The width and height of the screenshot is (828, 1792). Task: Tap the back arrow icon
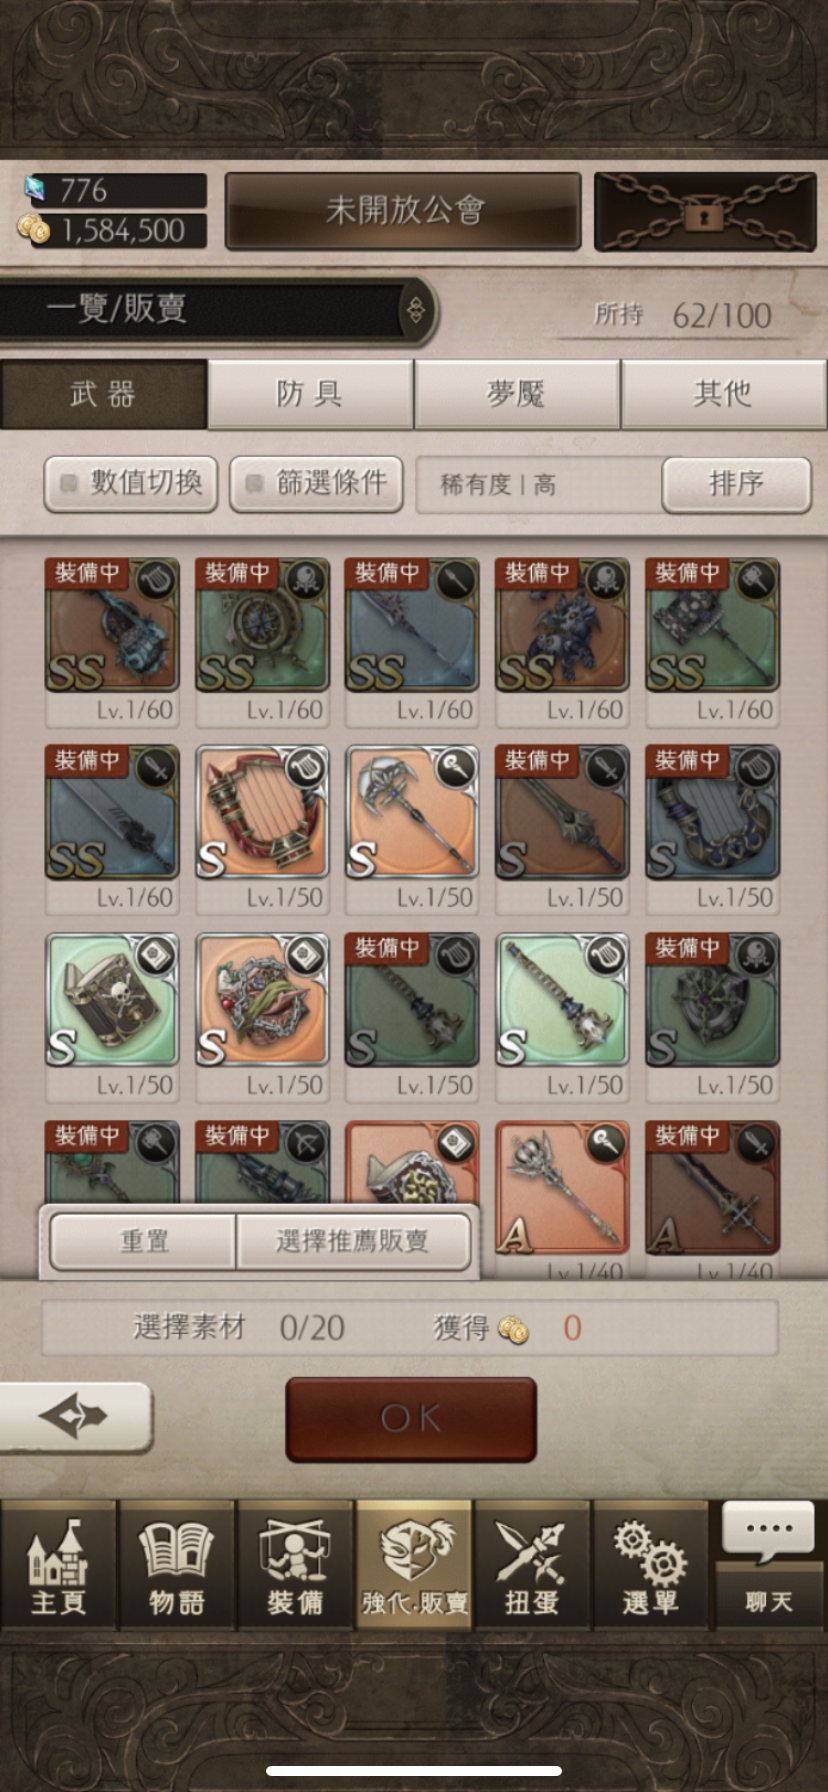(x=75, y=1416)
